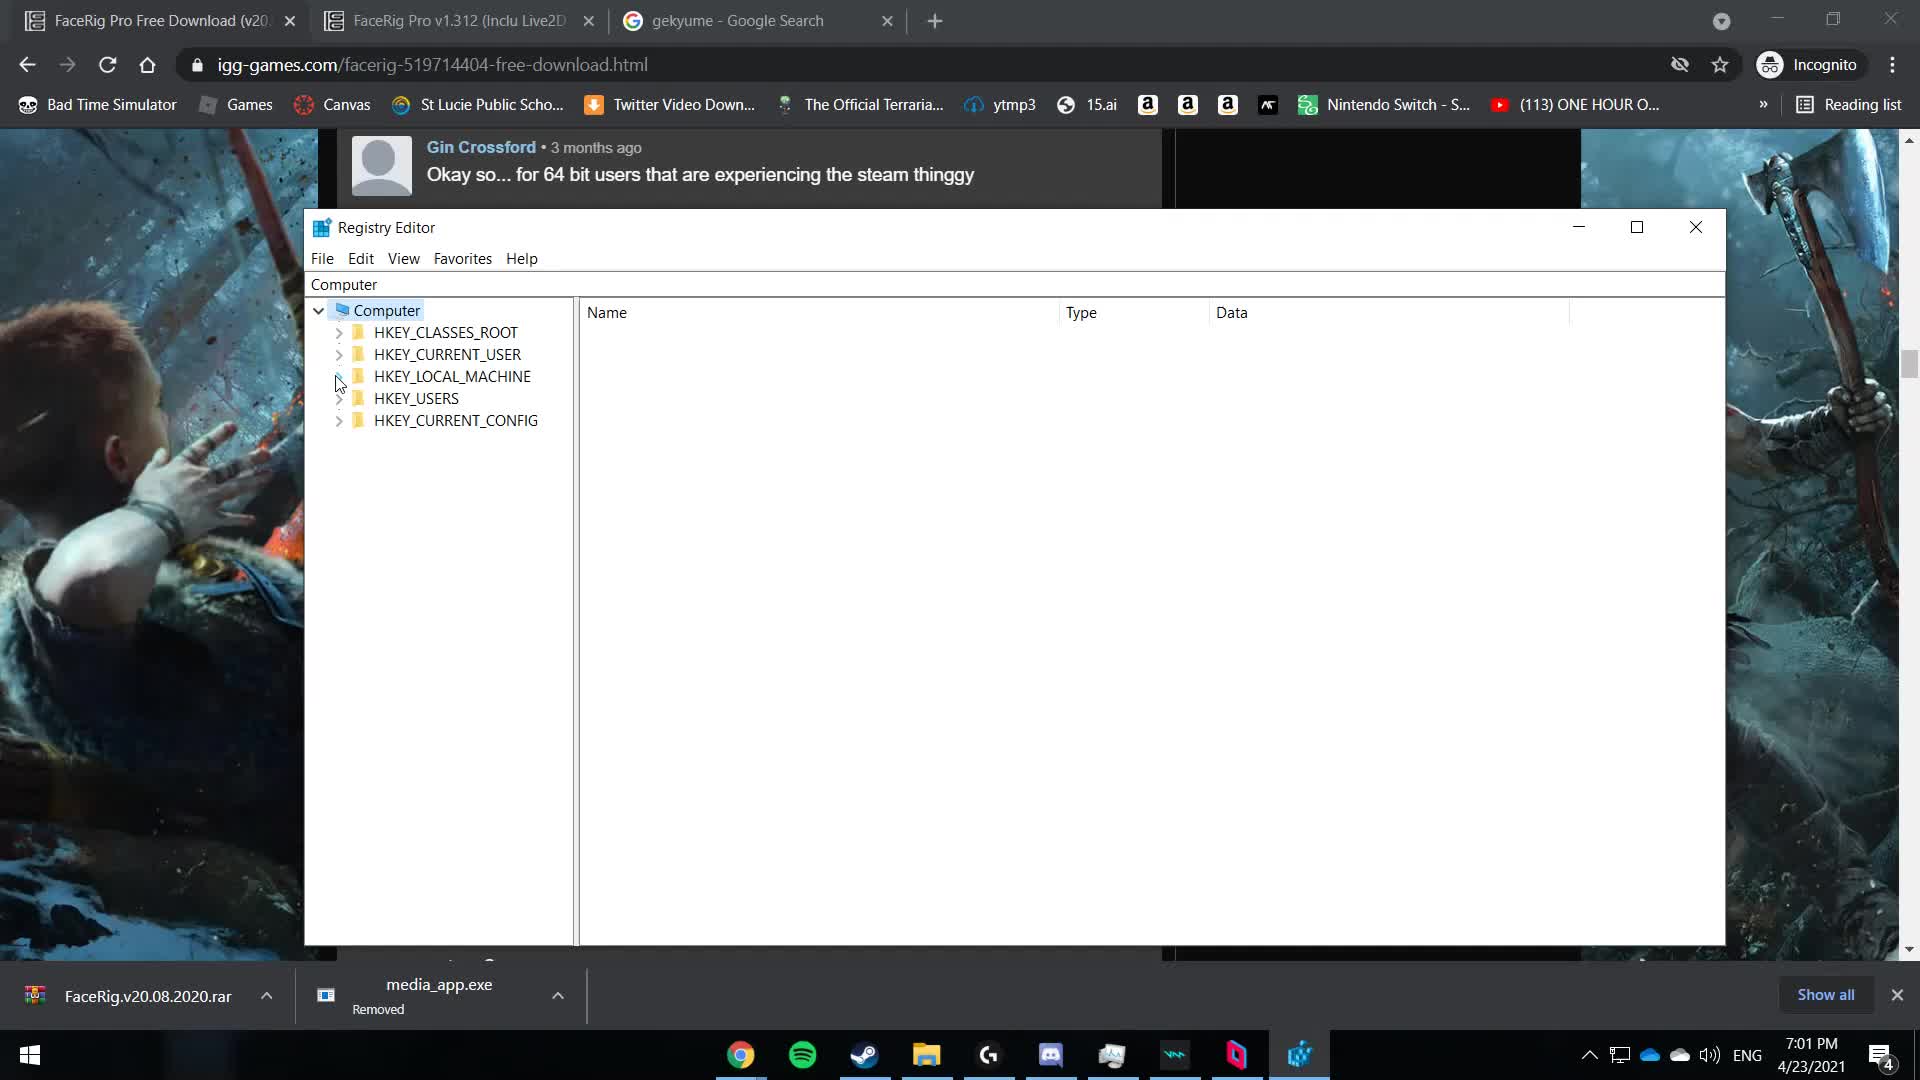Select the HKEY_LOCAL_MACHINE key
The width and height of the screenshot is (1920, 1080).
click(x=452, y=377)
